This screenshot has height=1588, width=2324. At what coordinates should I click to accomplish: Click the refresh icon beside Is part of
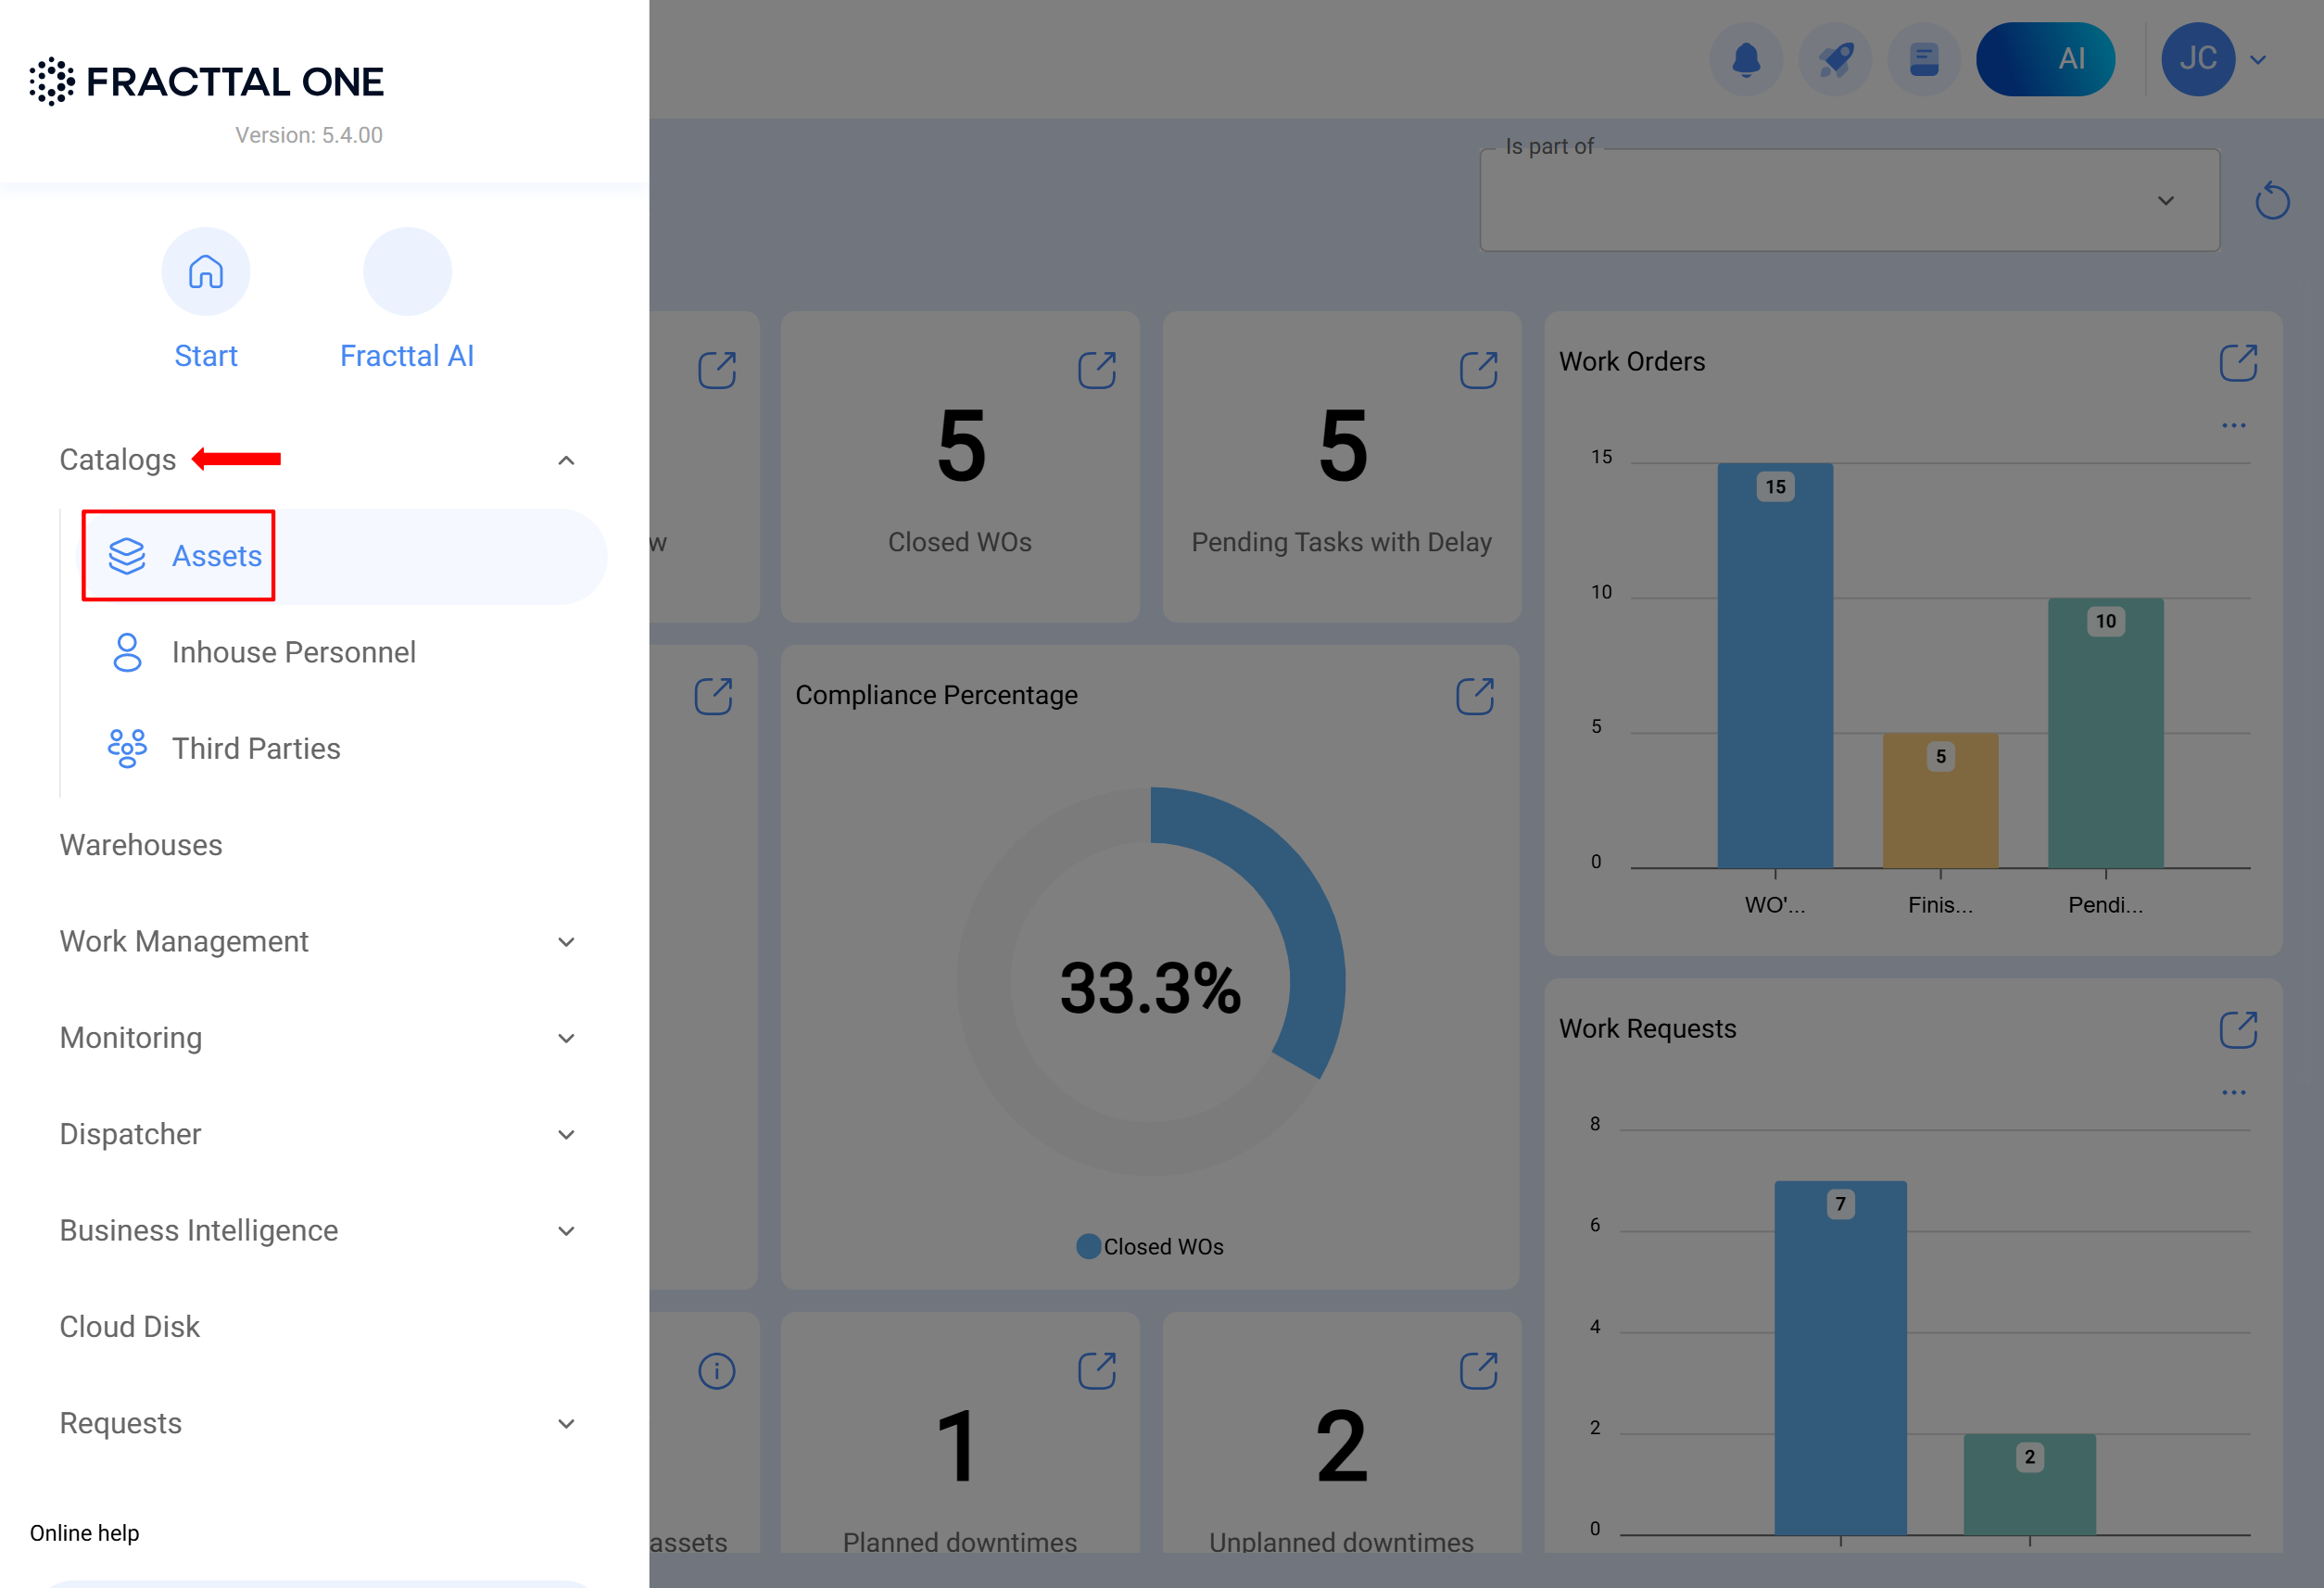point(2272,201)
